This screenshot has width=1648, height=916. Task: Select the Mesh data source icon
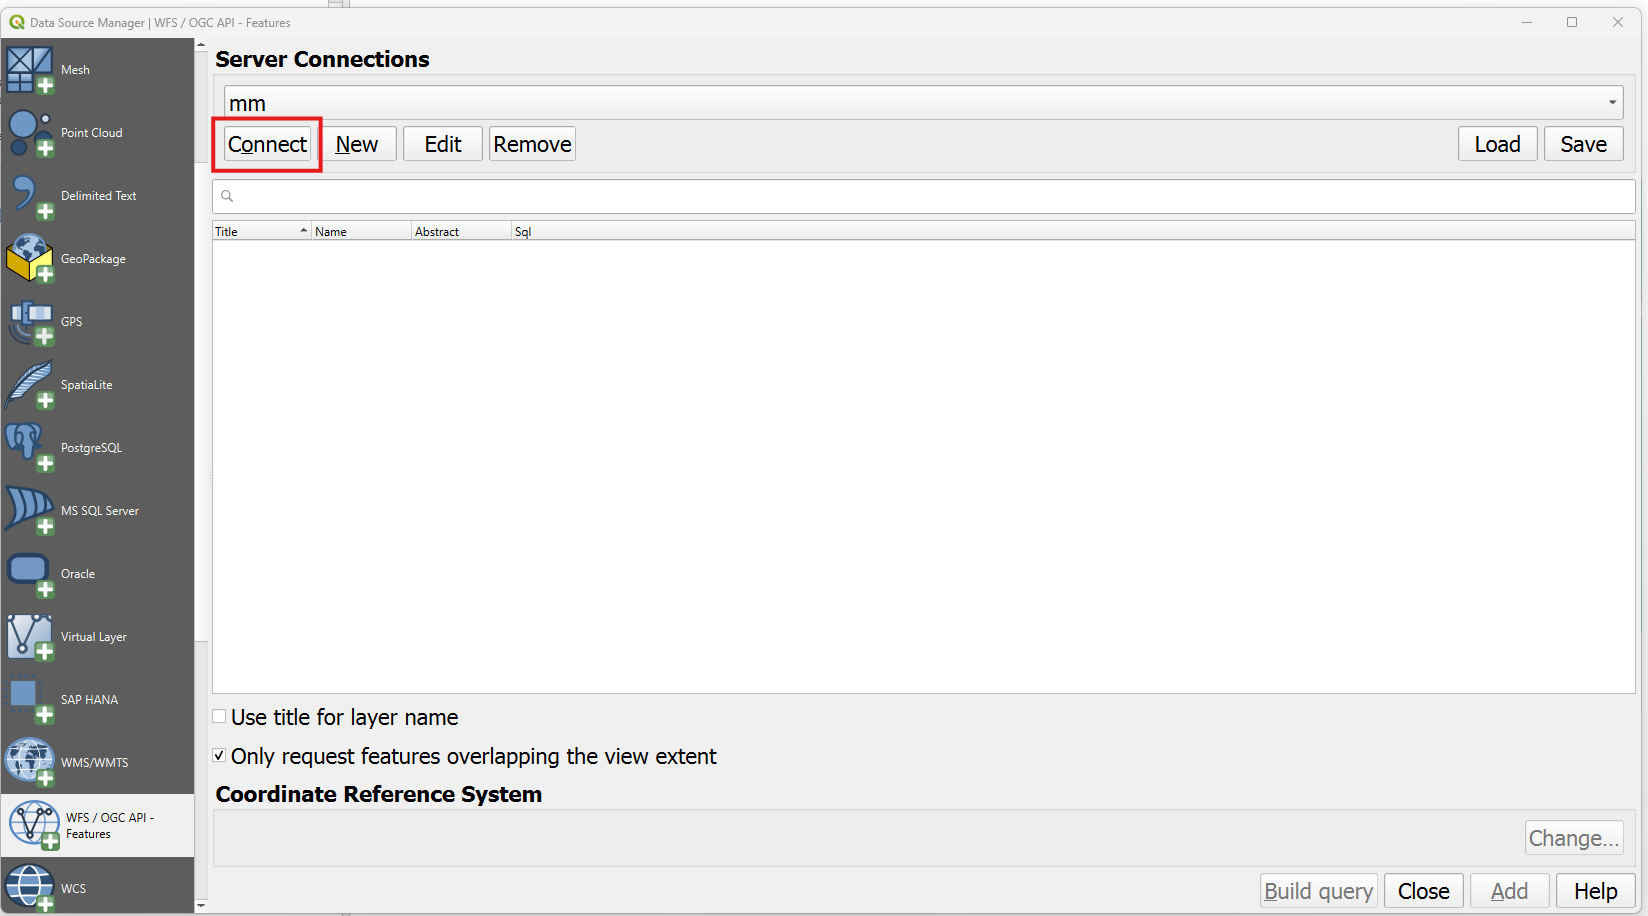[x=29, y=70]
